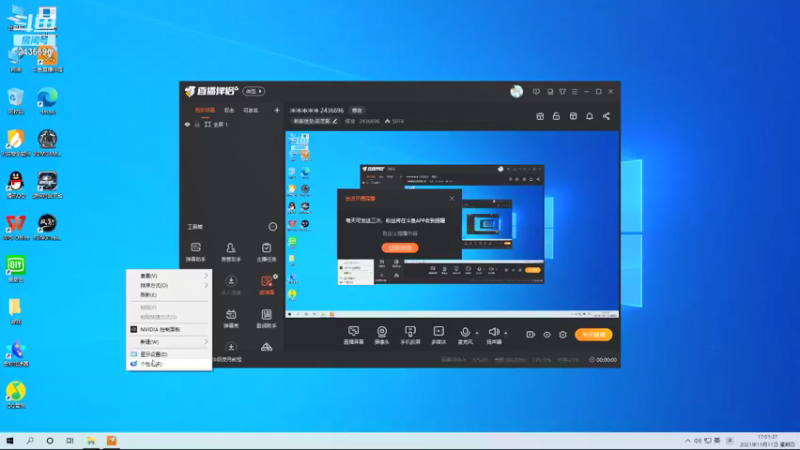Select 全屏 1 source row
The width and height of the screenshot is (800, 450).
(x=232, y=124)
